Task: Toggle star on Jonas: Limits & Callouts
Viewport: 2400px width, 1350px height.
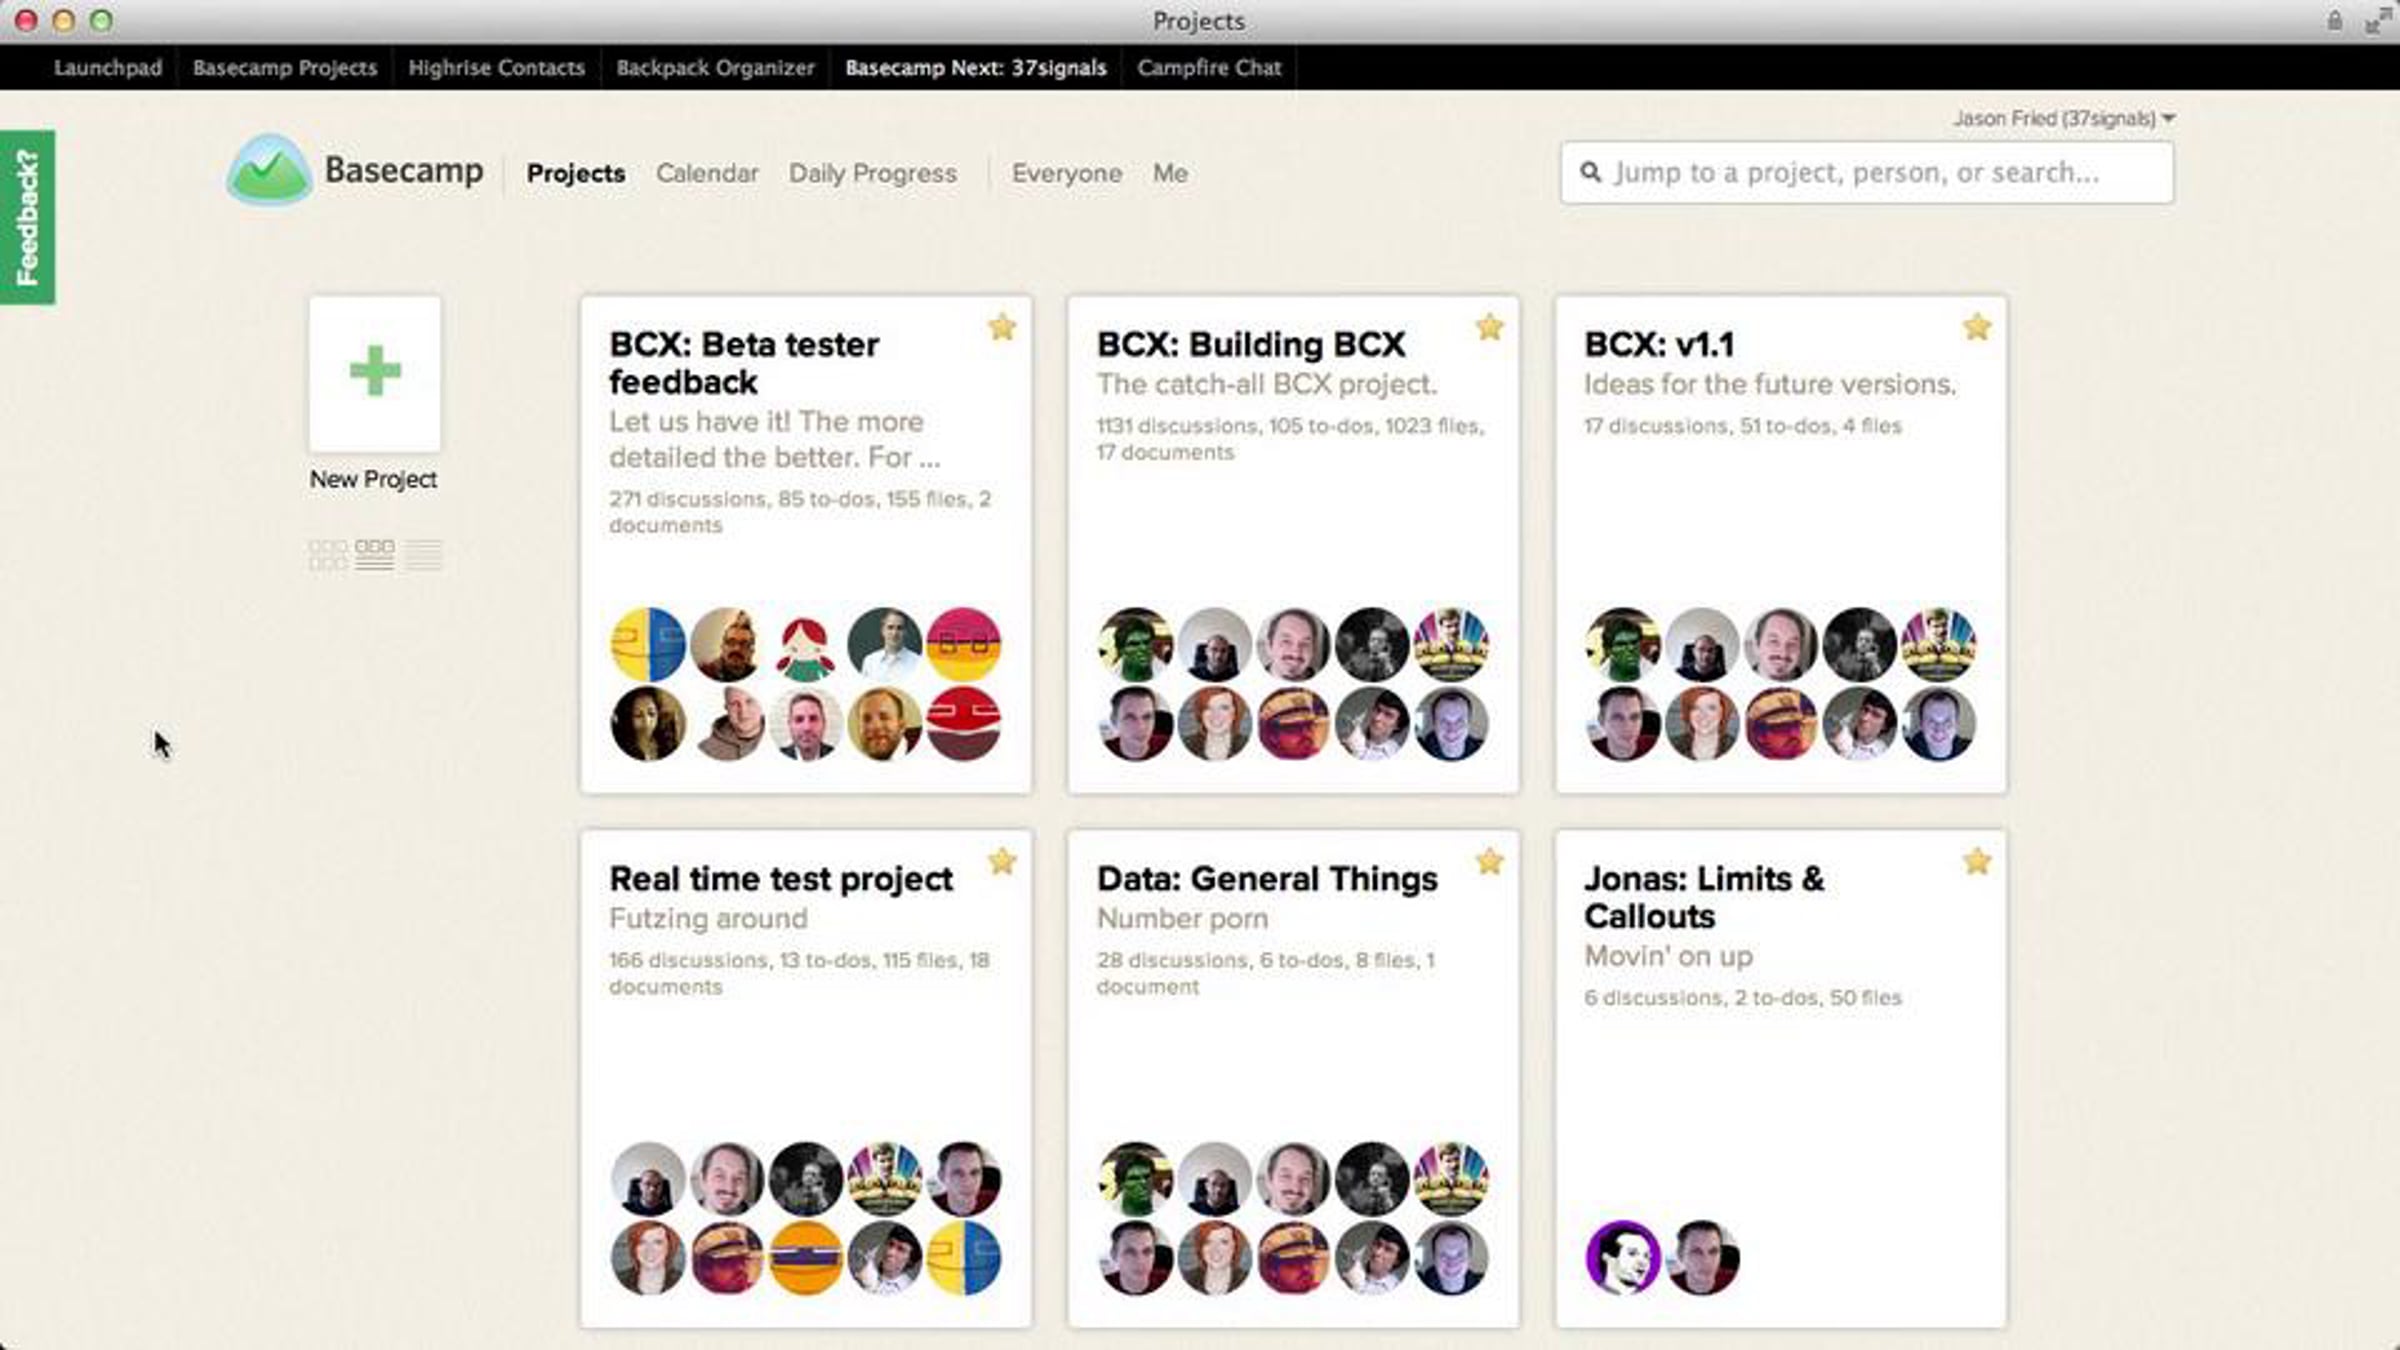Action: 1977,861
